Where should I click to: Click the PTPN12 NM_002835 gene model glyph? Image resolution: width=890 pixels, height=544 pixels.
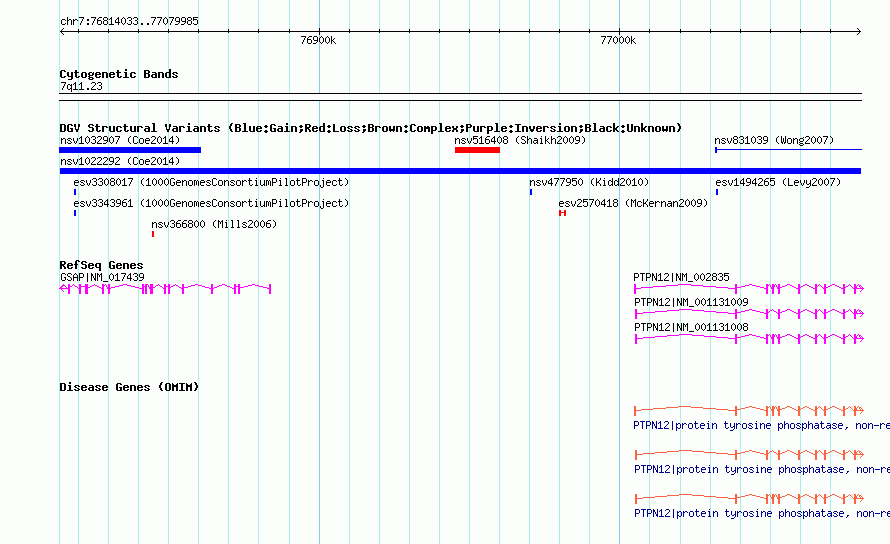[x=749, y=289]
